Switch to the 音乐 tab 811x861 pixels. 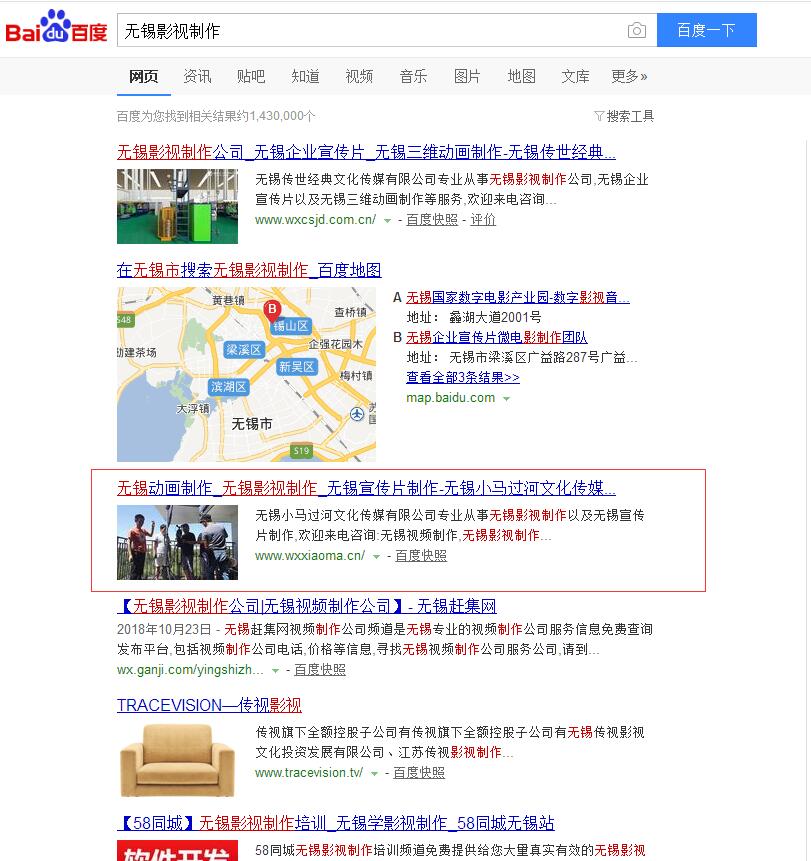413,76
